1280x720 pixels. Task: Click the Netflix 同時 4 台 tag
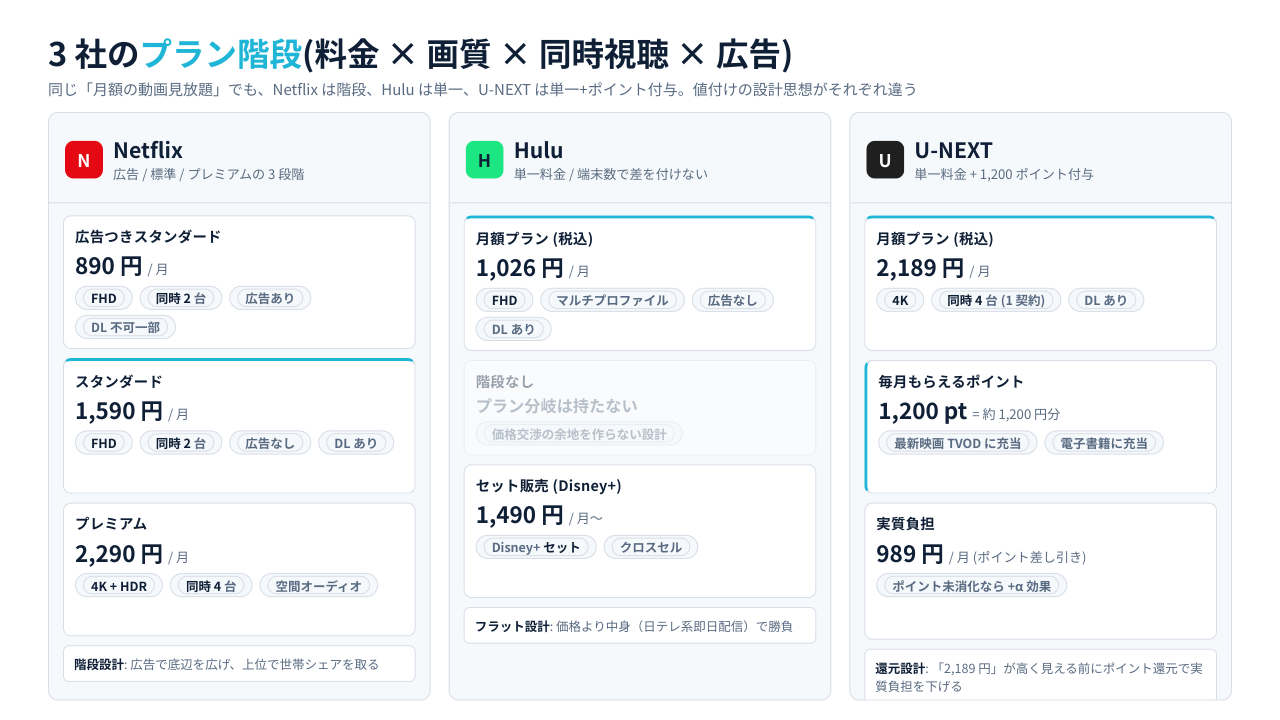coord(211,586)
